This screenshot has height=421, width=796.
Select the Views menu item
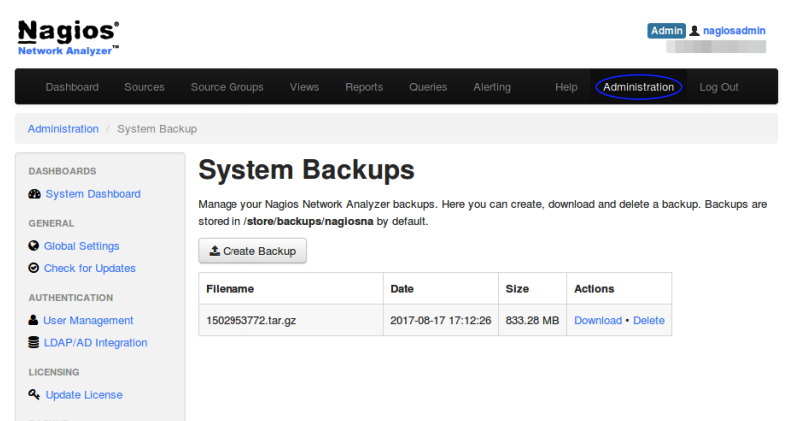coord(304,87)
